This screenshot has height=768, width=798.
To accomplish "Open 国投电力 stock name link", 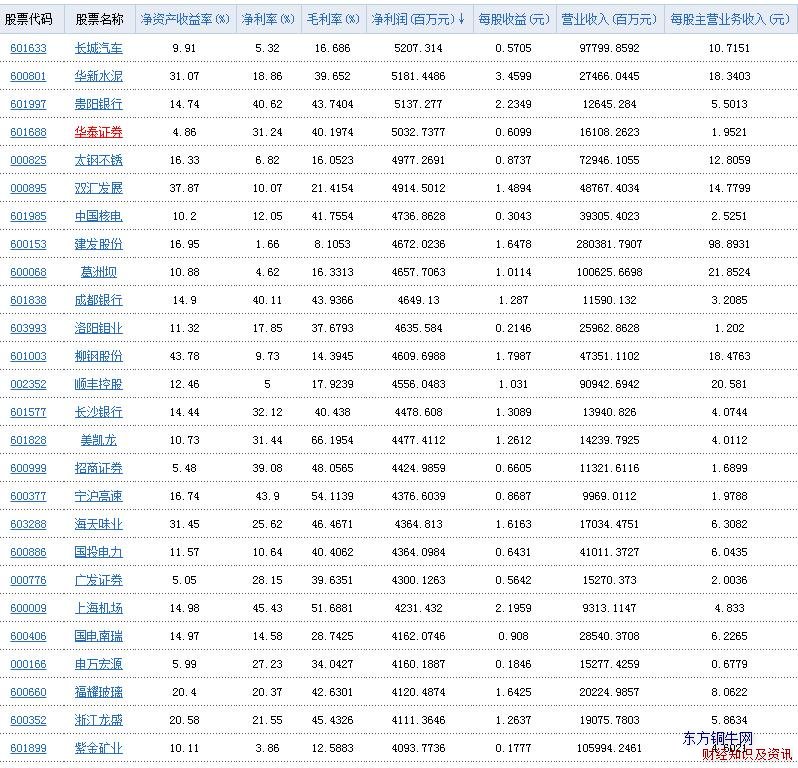I will tap(99, 552).
